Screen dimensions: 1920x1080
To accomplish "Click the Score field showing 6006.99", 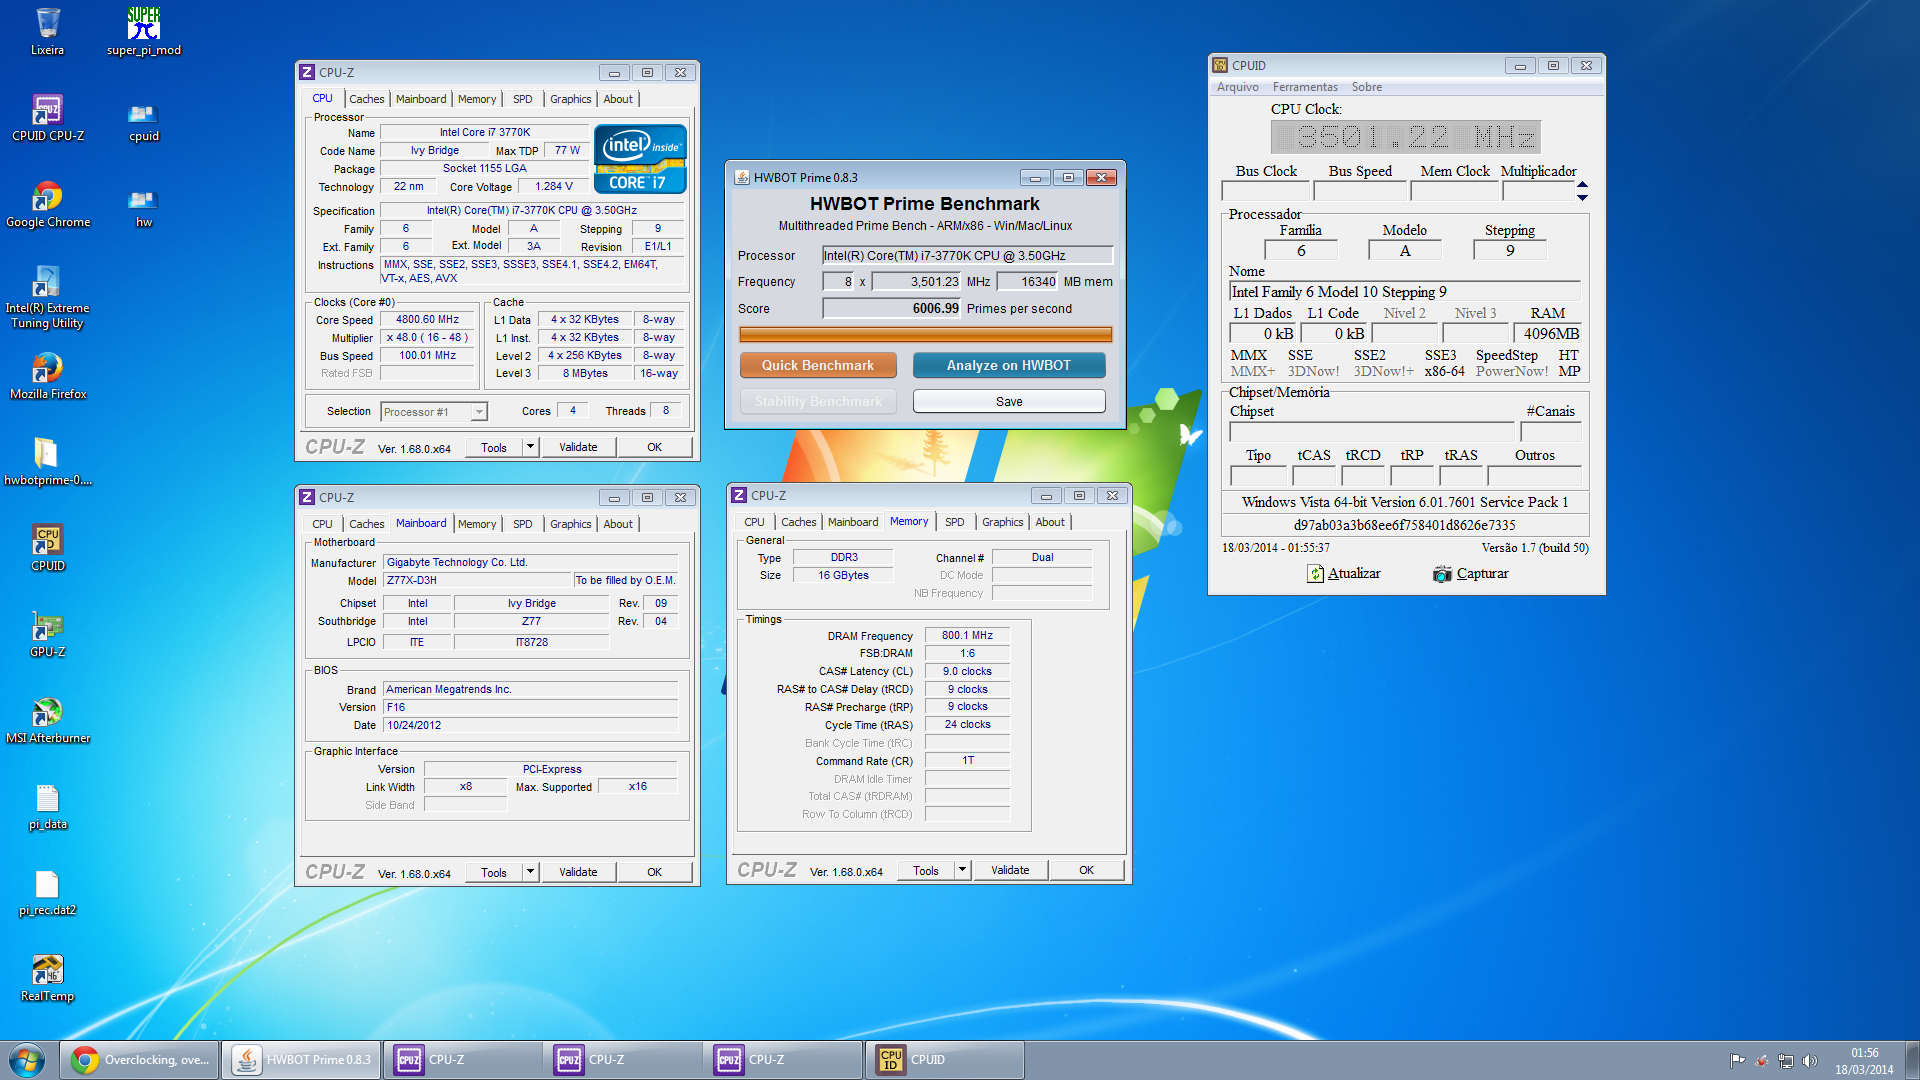I will 891,308.
